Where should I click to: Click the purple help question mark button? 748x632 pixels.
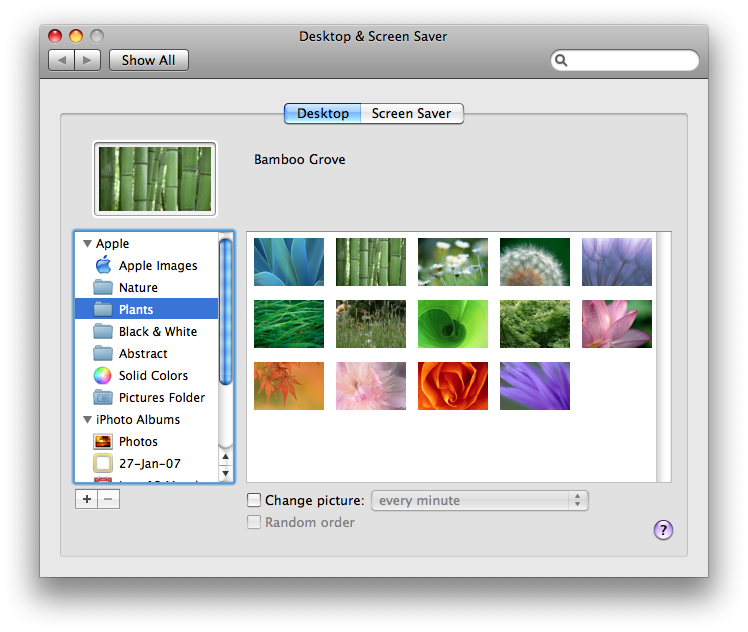(x=663, y=530)
